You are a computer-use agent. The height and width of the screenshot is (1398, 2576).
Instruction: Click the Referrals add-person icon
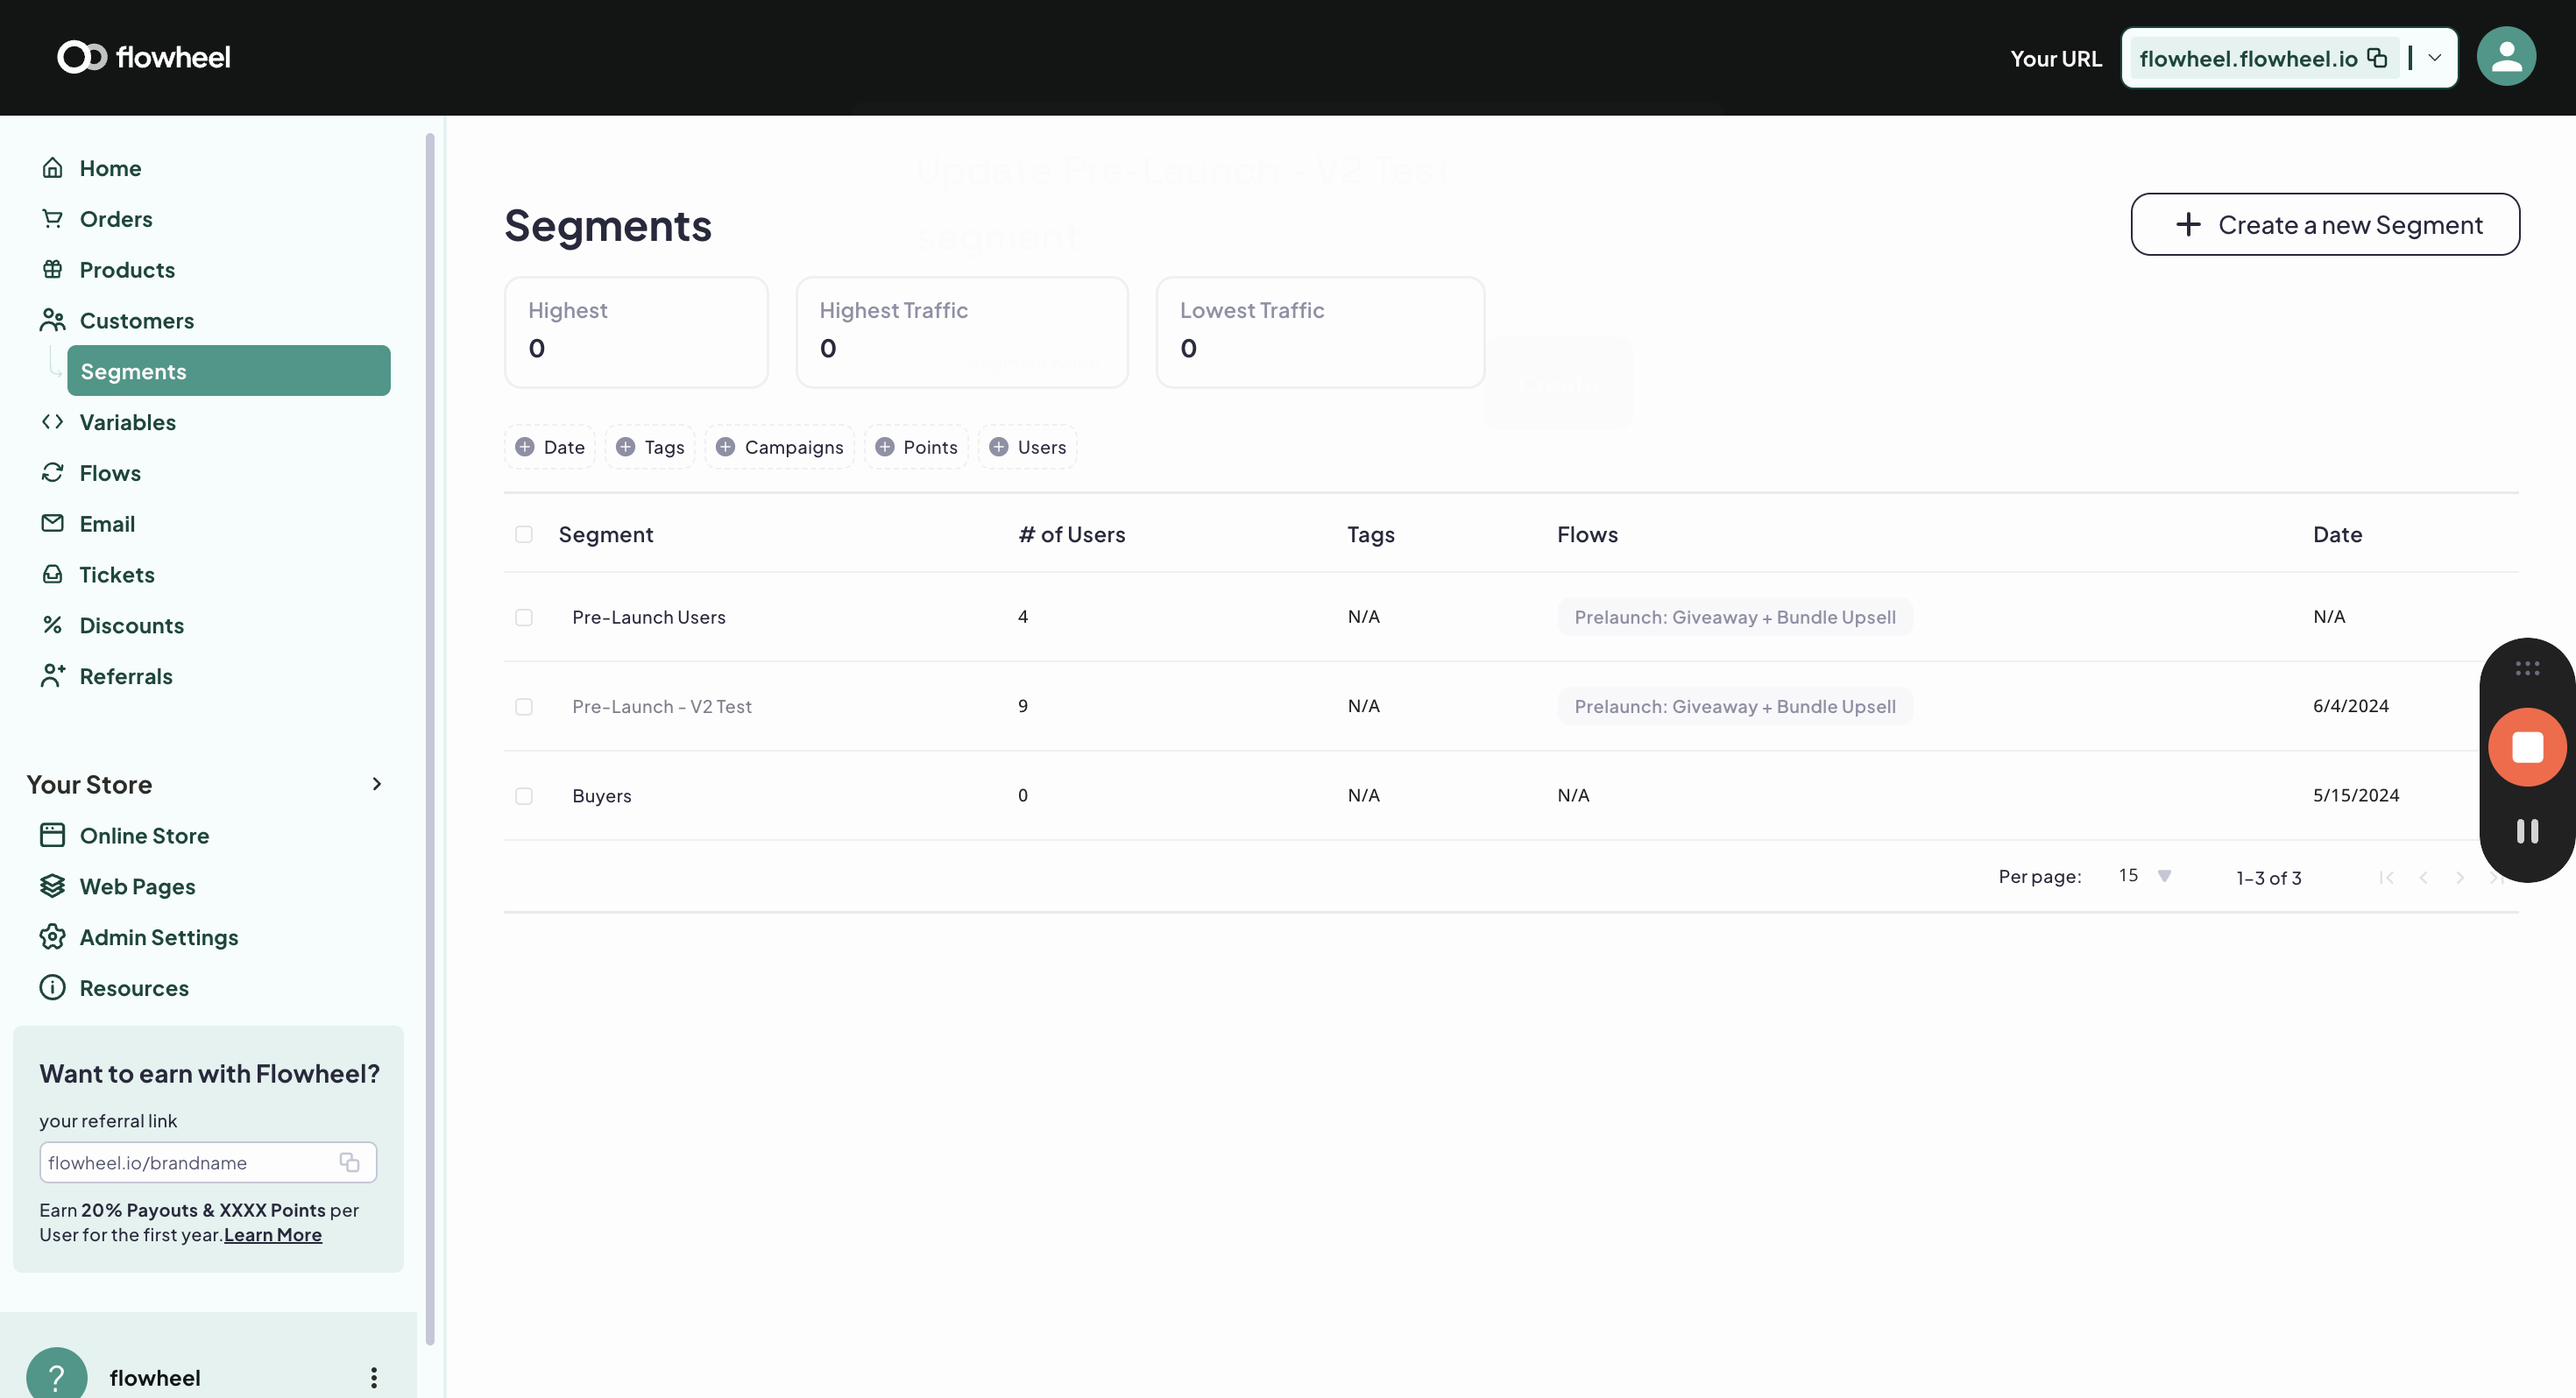pos(52,677)
